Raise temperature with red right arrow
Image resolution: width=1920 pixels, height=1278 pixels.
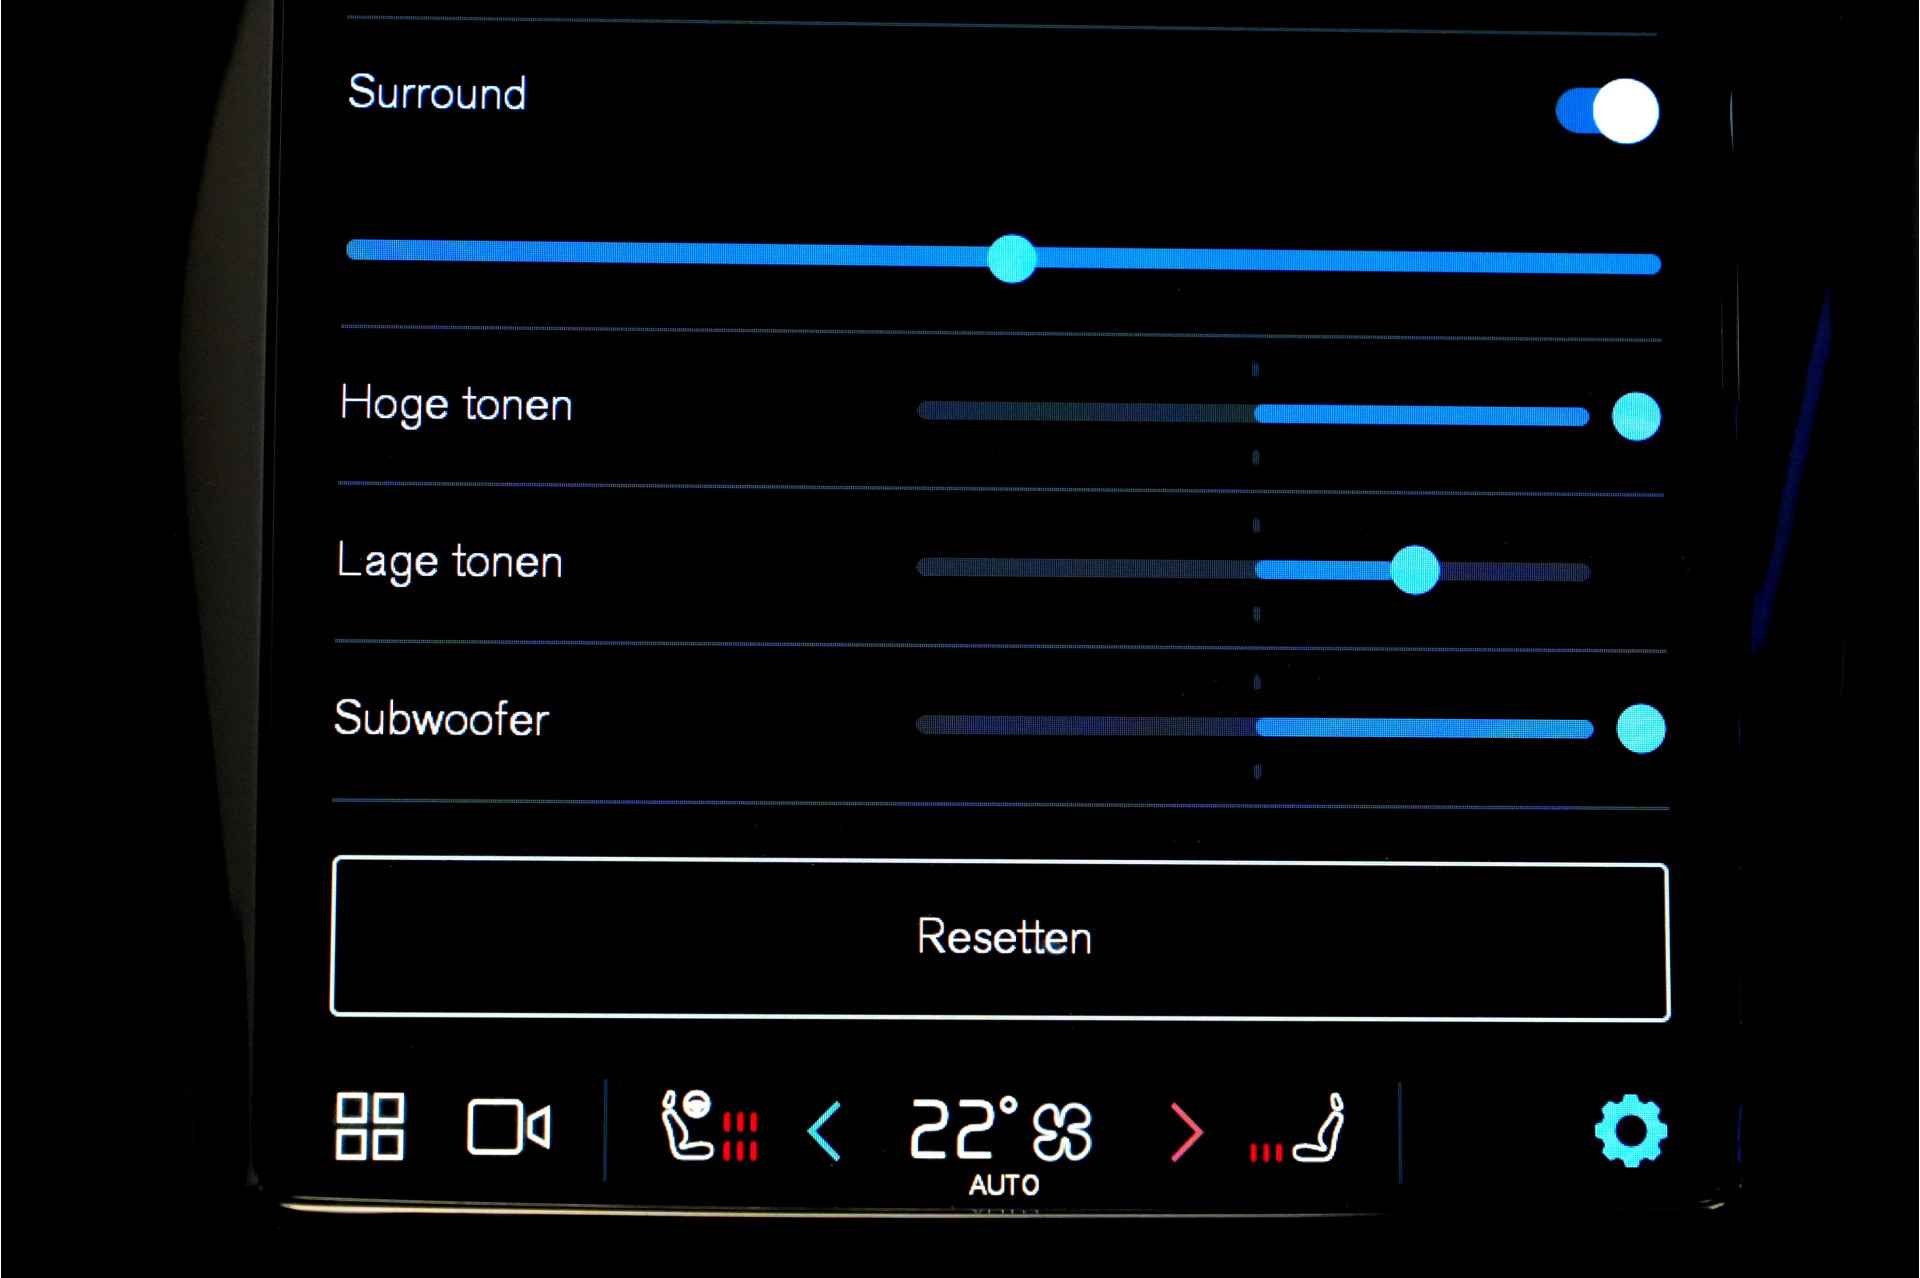[x=1186, y=1133]
